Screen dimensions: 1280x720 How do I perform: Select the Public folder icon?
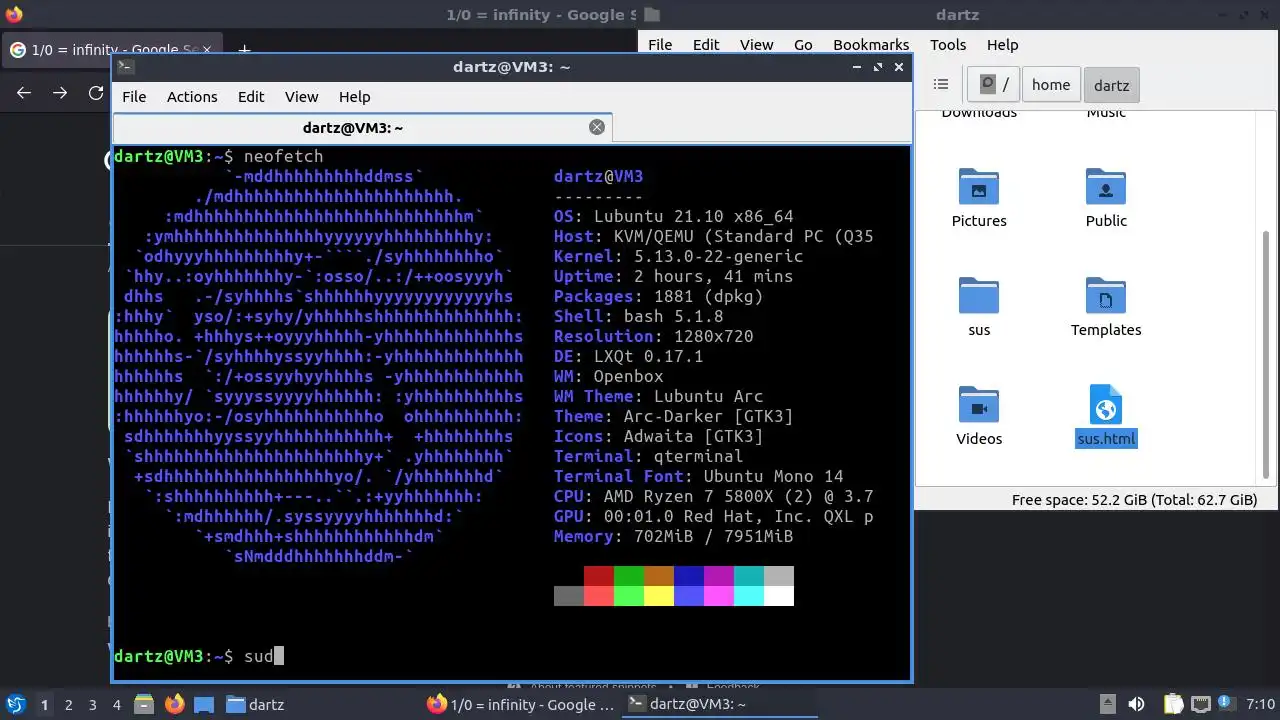[1106, 187]
